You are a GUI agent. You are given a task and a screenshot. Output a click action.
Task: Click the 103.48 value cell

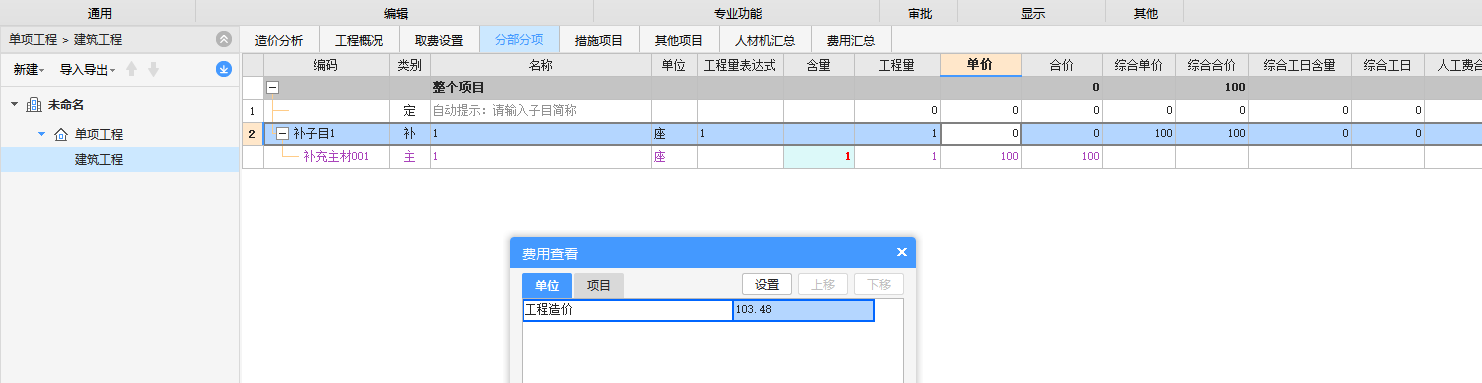pyautogui.click(x=804, y=310)
